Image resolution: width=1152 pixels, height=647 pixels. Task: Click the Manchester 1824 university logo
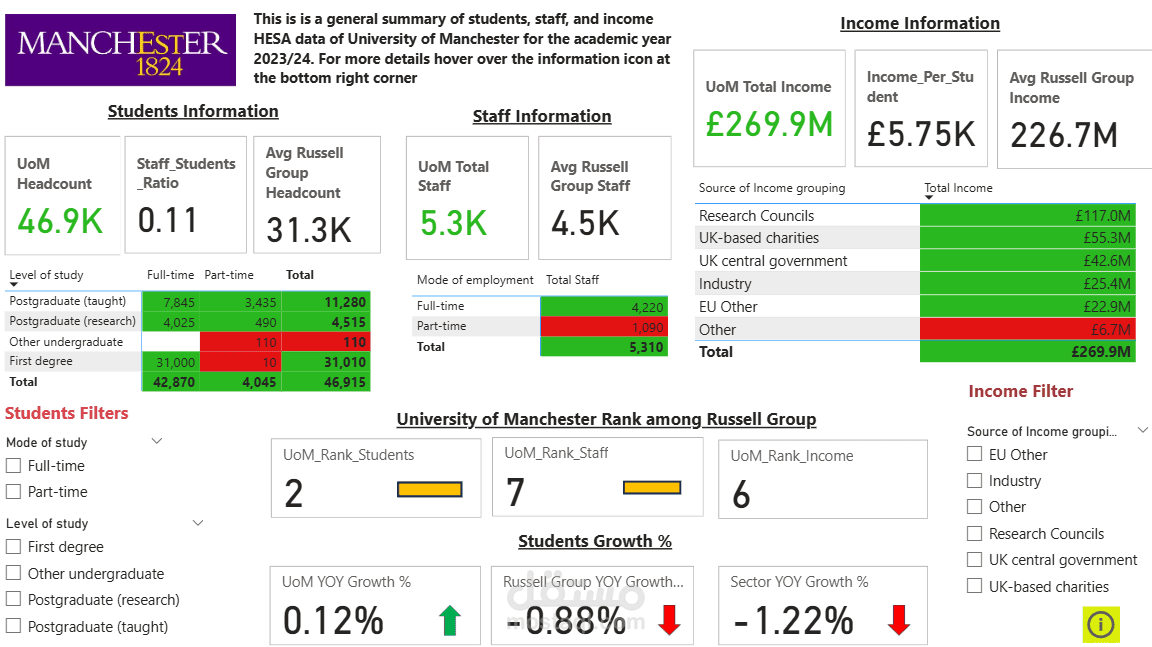[x=120, y=49]
